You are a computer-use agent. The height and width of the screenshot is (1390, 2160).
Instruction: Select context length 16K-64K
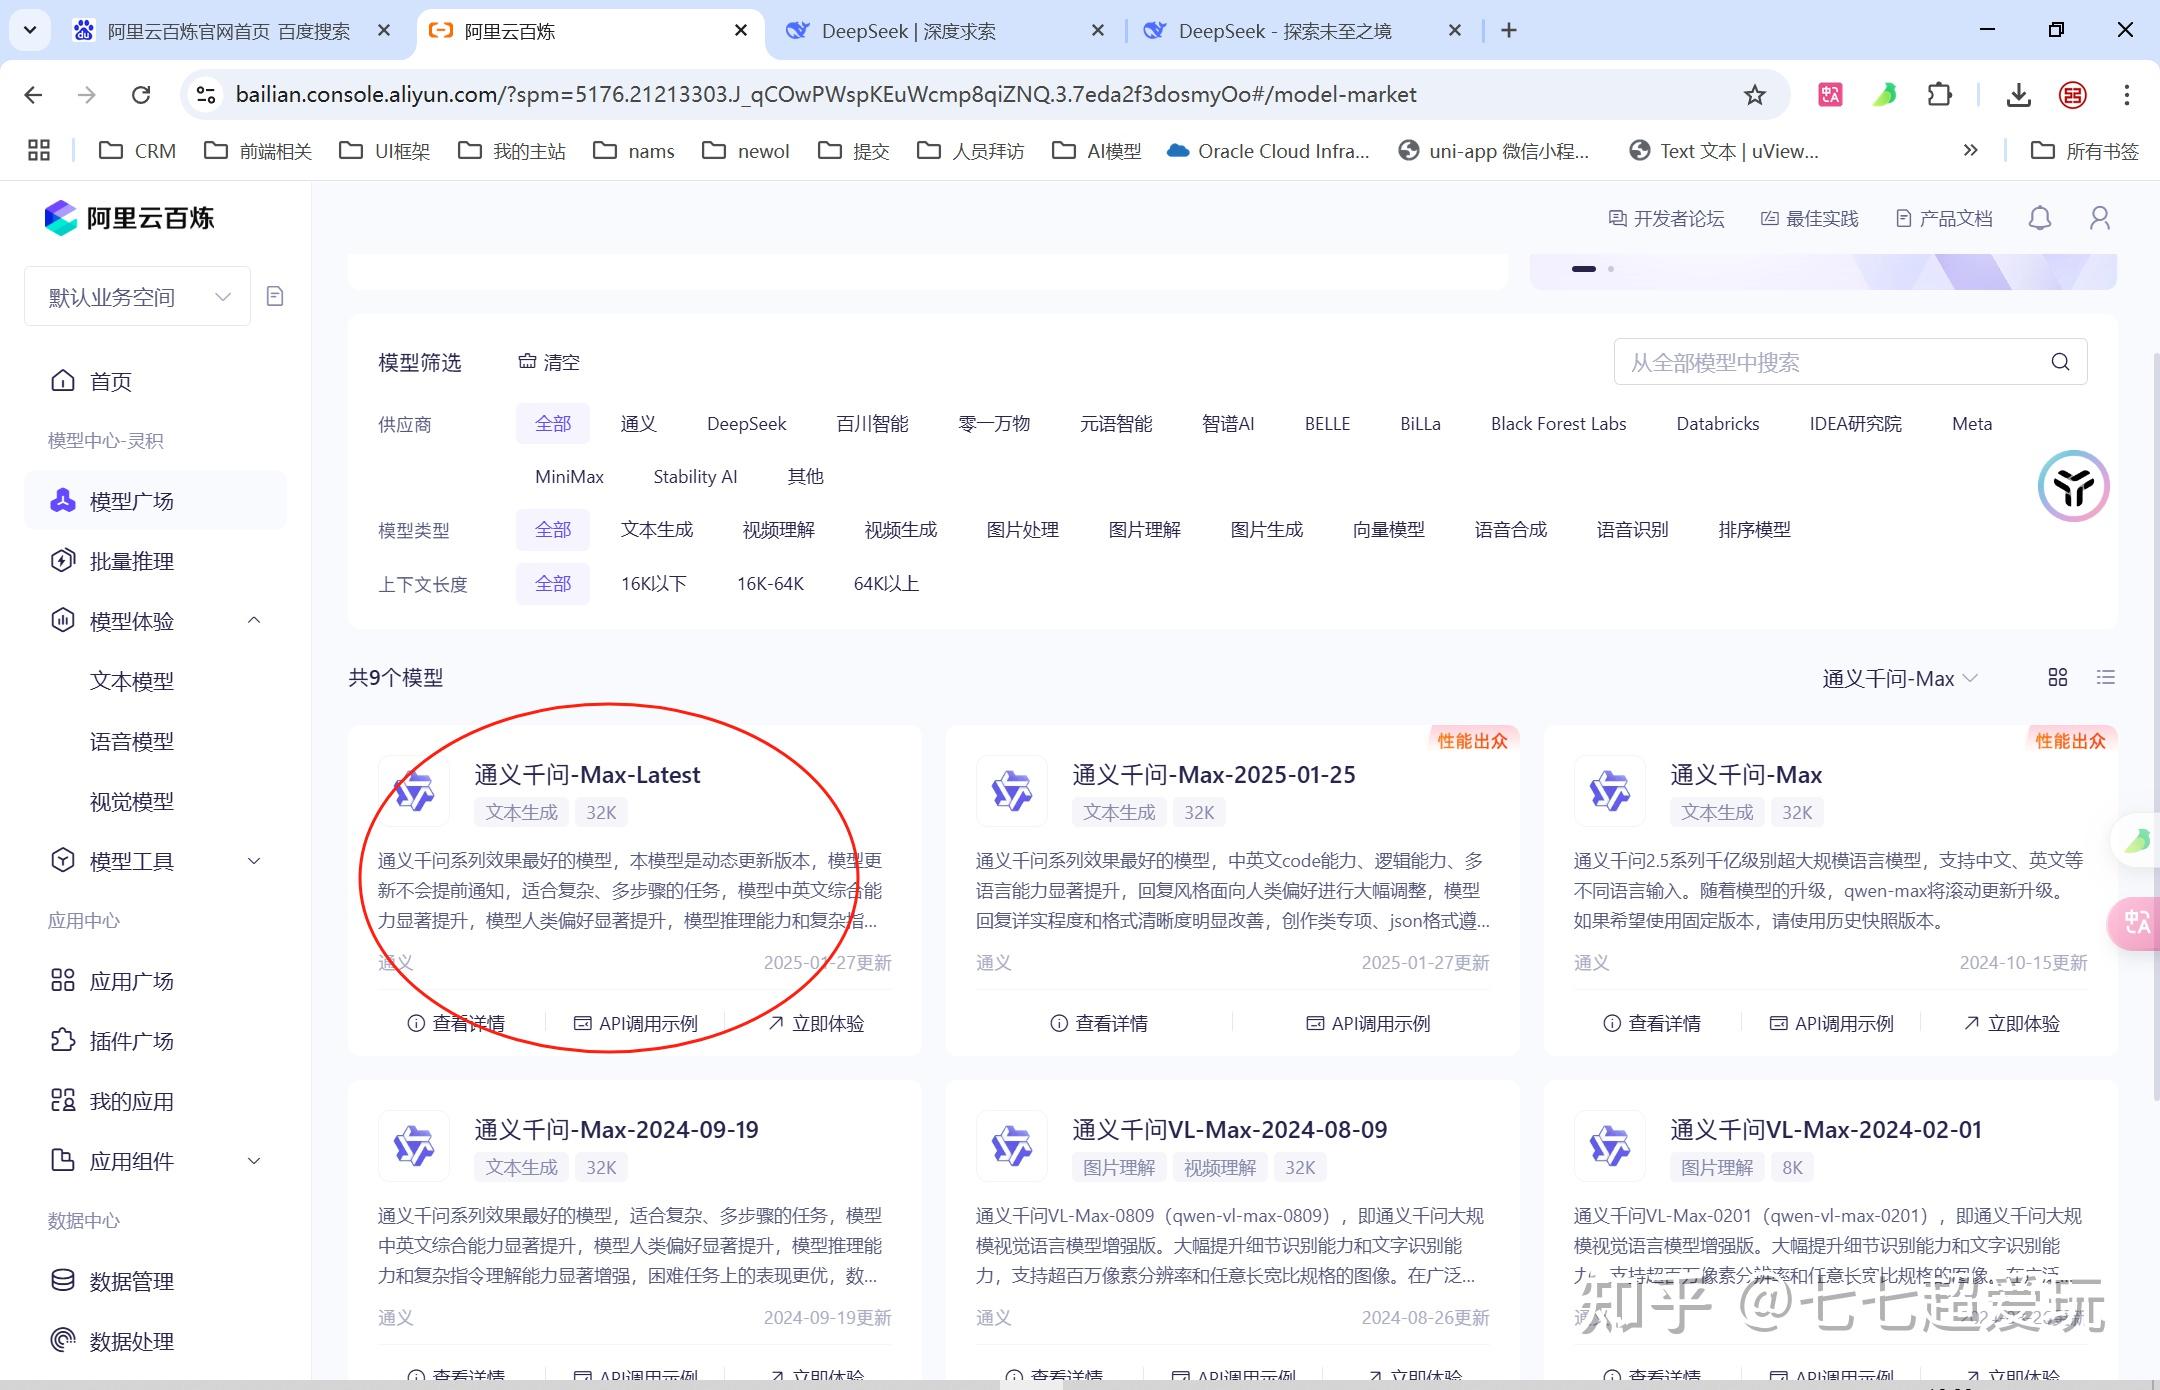click(x=771, y=584)
